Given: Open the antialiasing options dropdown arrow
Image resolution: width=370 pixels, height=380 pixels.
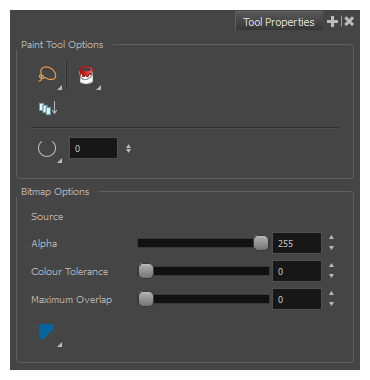Looking at the screenshot, I should pyautogui.click(x=60, y=345).
